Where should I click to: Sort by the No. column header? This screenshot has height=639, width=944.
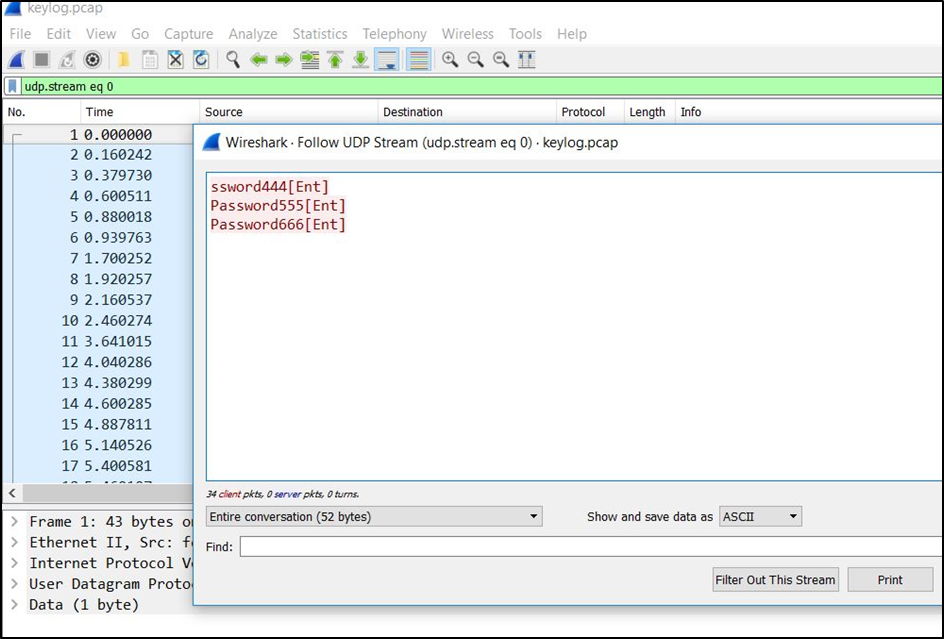click(x=42, y=112)
